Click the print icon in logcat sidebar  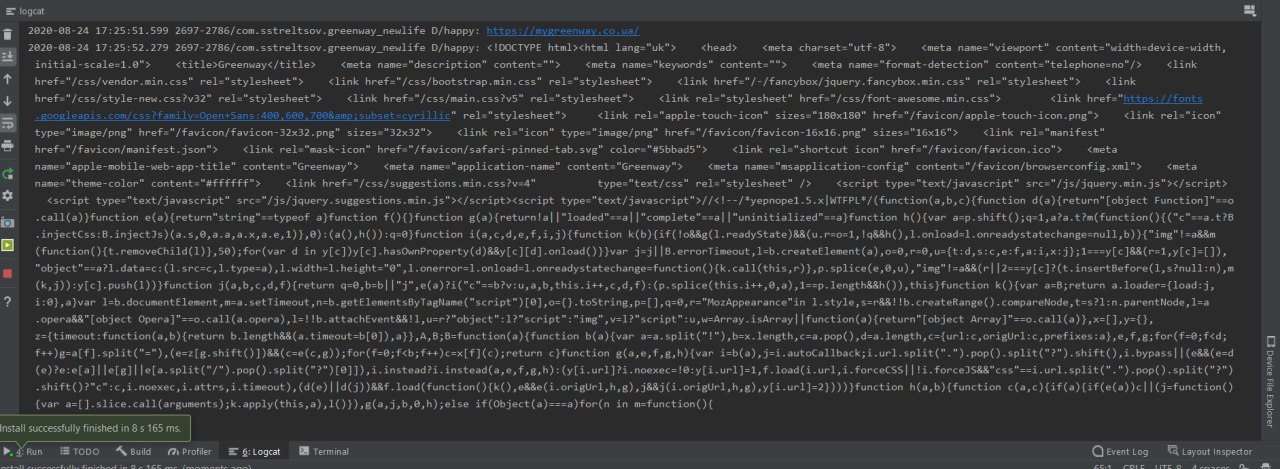pos(8,145)
